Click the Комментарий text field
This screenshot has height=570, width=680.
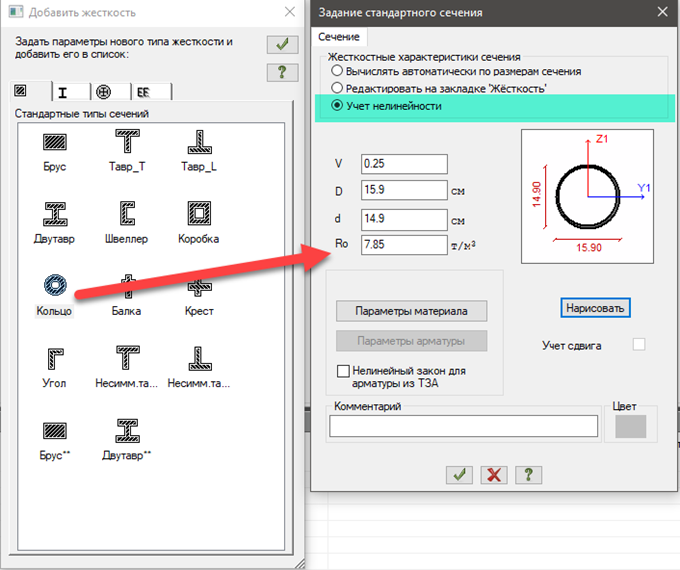tap(464, 426)
